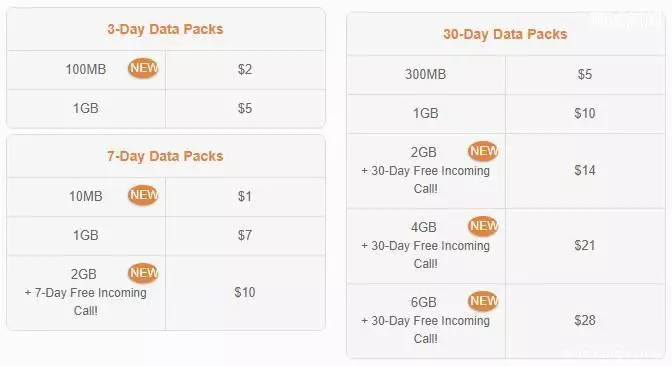
Task: Select the 3-Day Data Packs heading
Action: [165, 29]
